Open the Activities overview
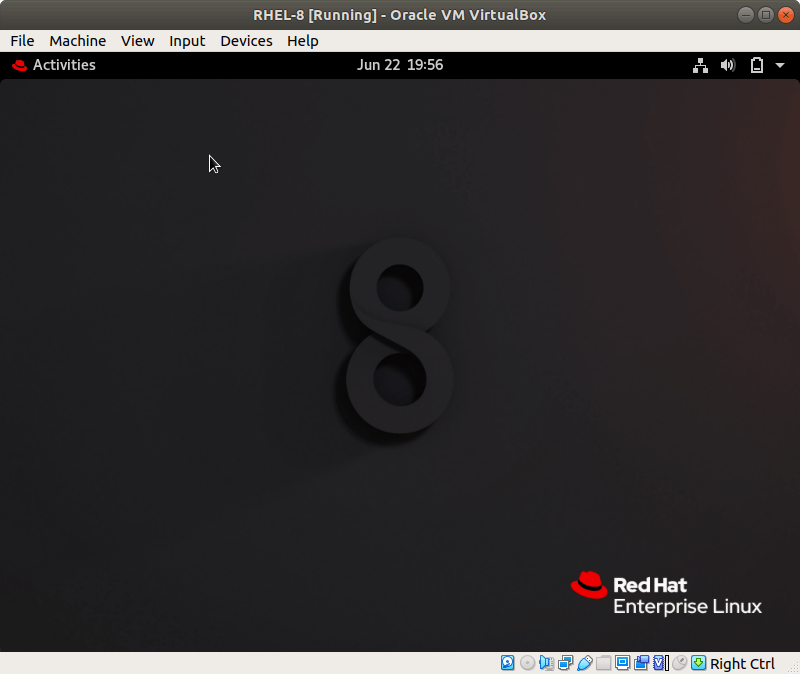This screenshot has width=800, height=674. (64, 65)
